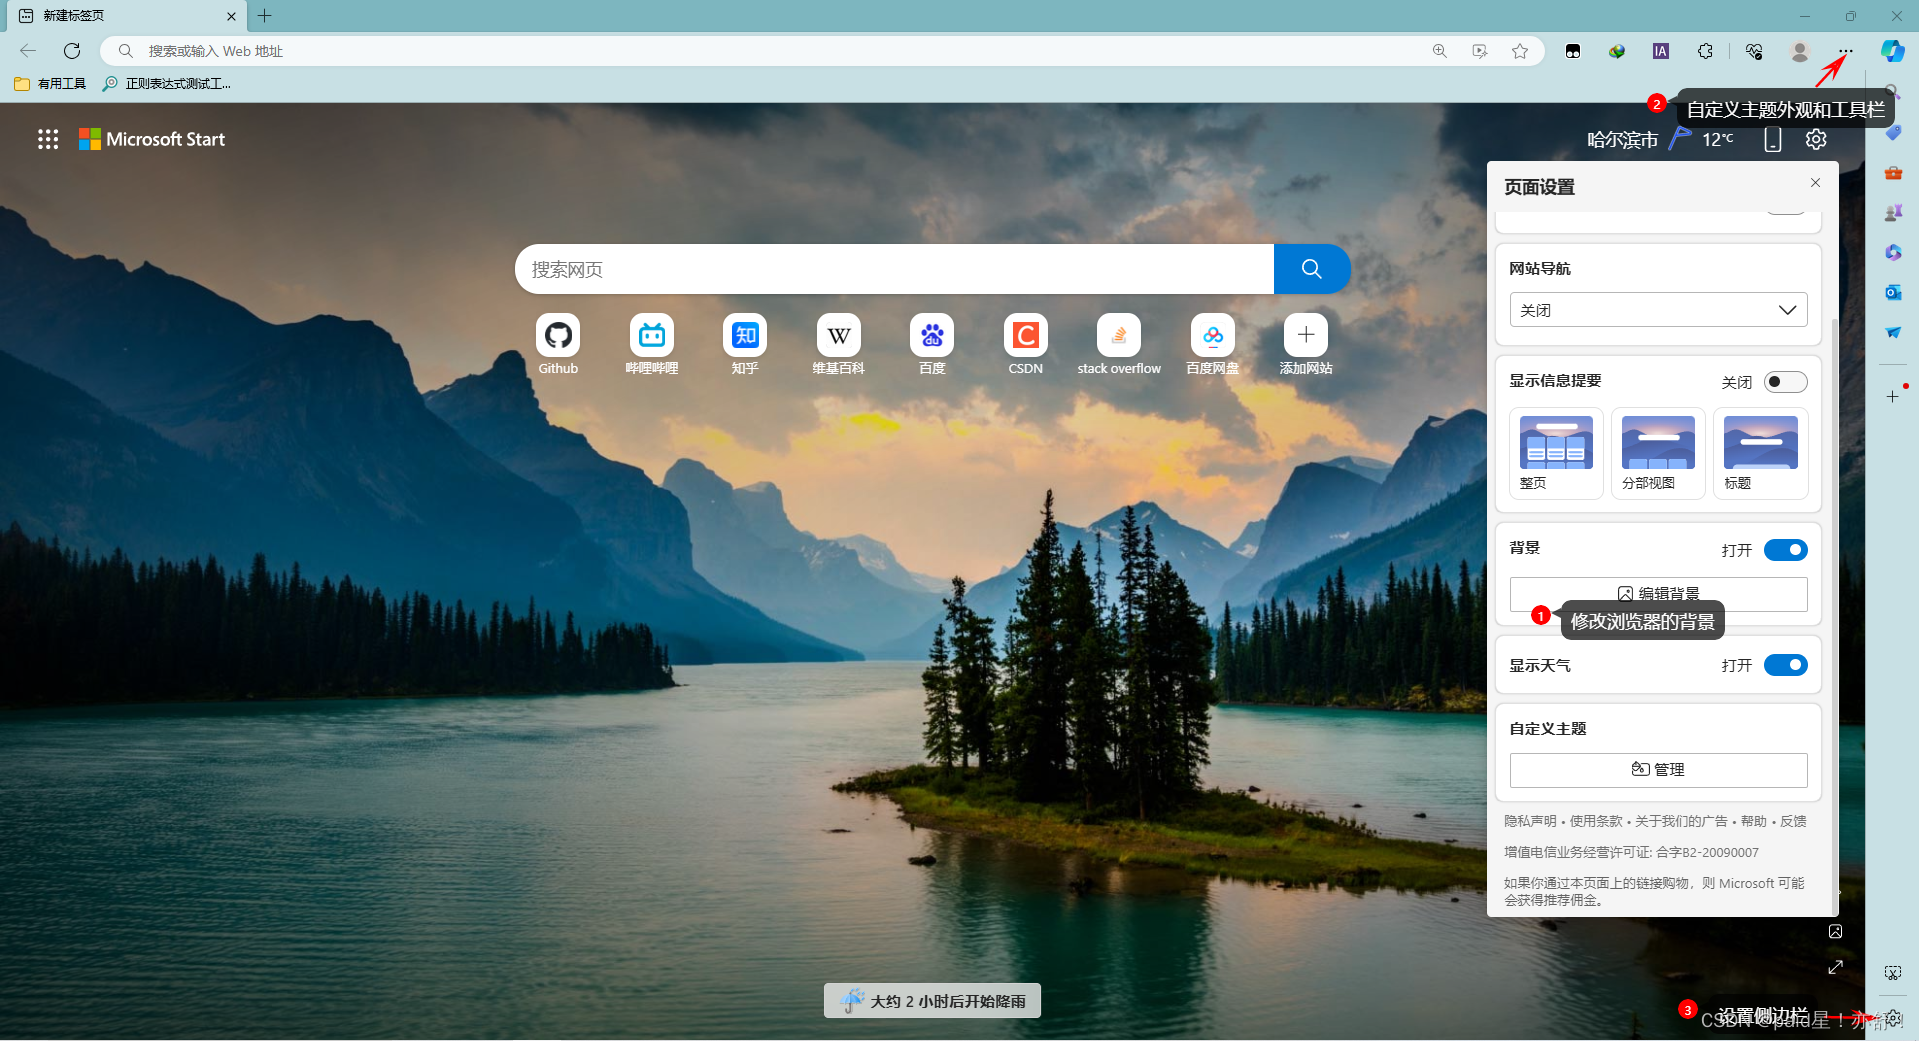This screenshot has width=1919, height=1041.
Task: Open the three-dot Settings and more menu
Action: tap(1846, 51)
